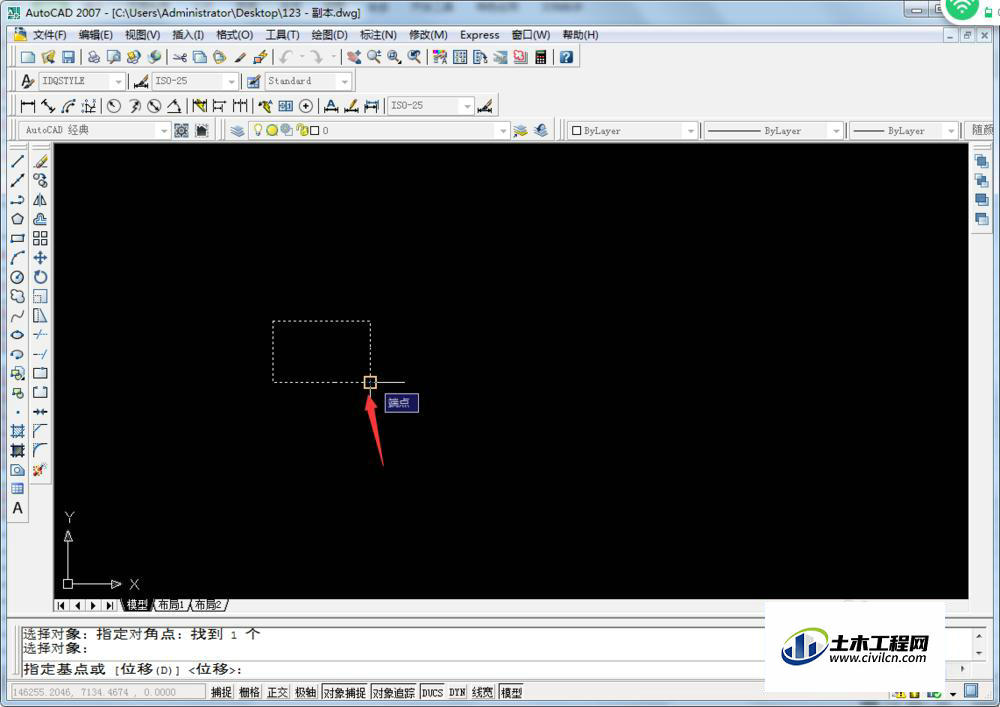Click the Explode modify tool
Screen dimensions: 1000x707
[x=40, y=470]
